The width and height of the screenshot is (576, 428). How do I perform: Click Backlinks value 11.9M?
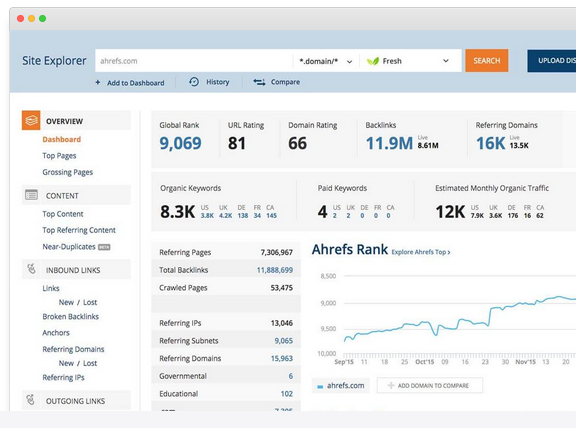(x=389, y=143)
